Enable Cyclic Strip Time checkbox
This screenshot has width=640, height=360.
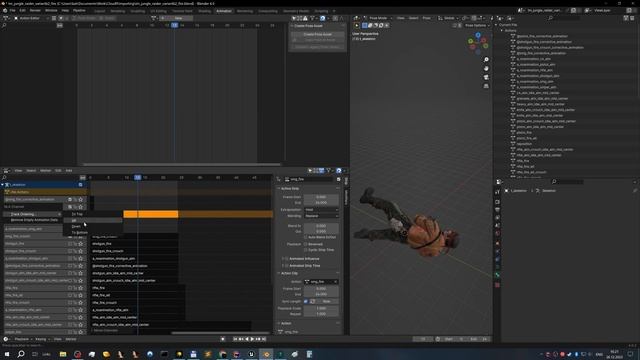tap(305, 250)
